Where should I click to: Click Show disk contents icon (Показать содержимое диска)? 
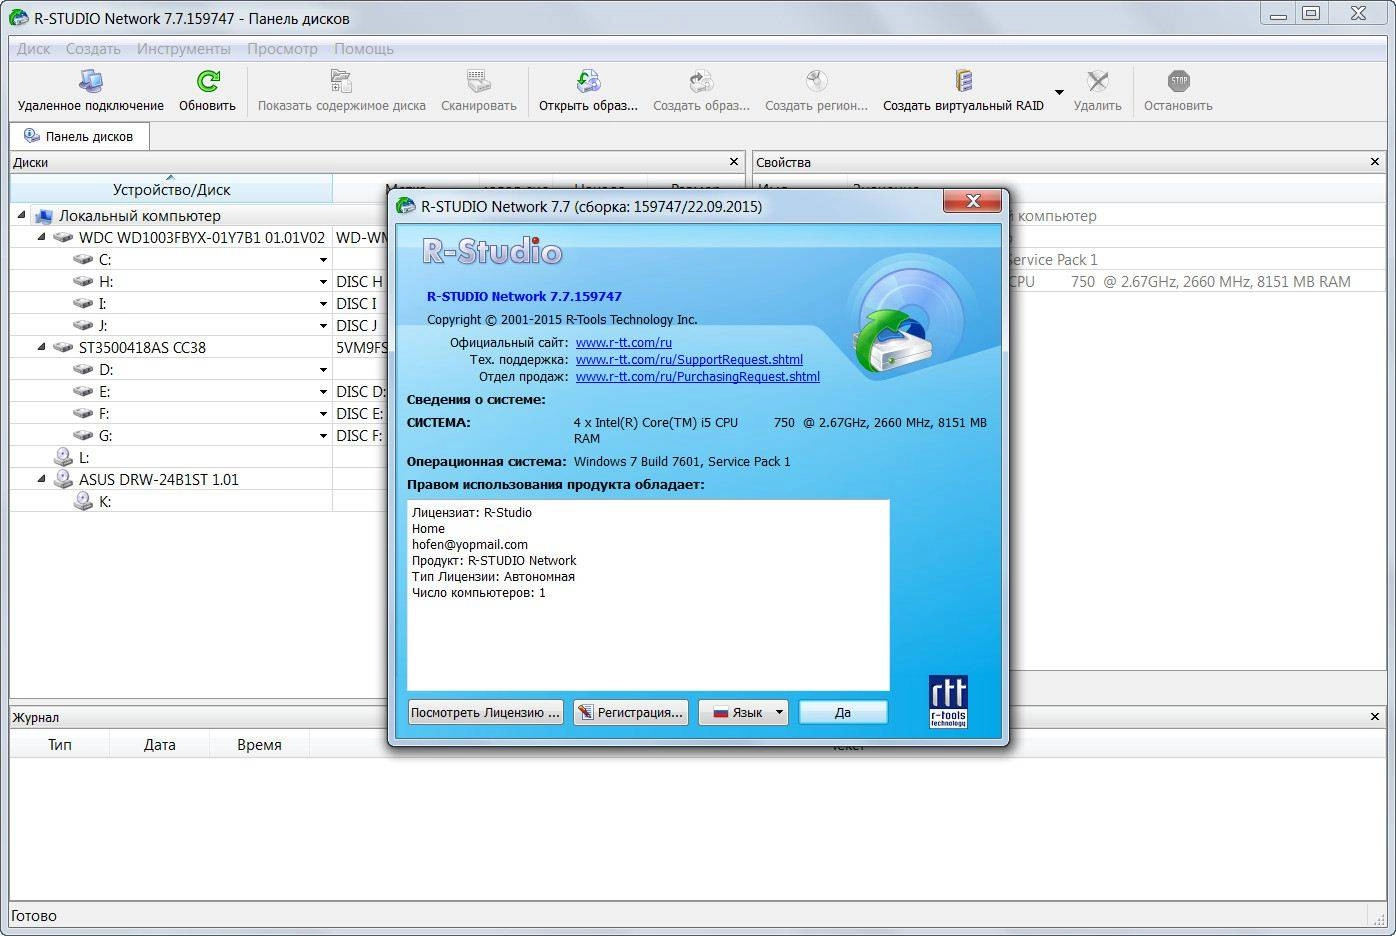[341, 81]
